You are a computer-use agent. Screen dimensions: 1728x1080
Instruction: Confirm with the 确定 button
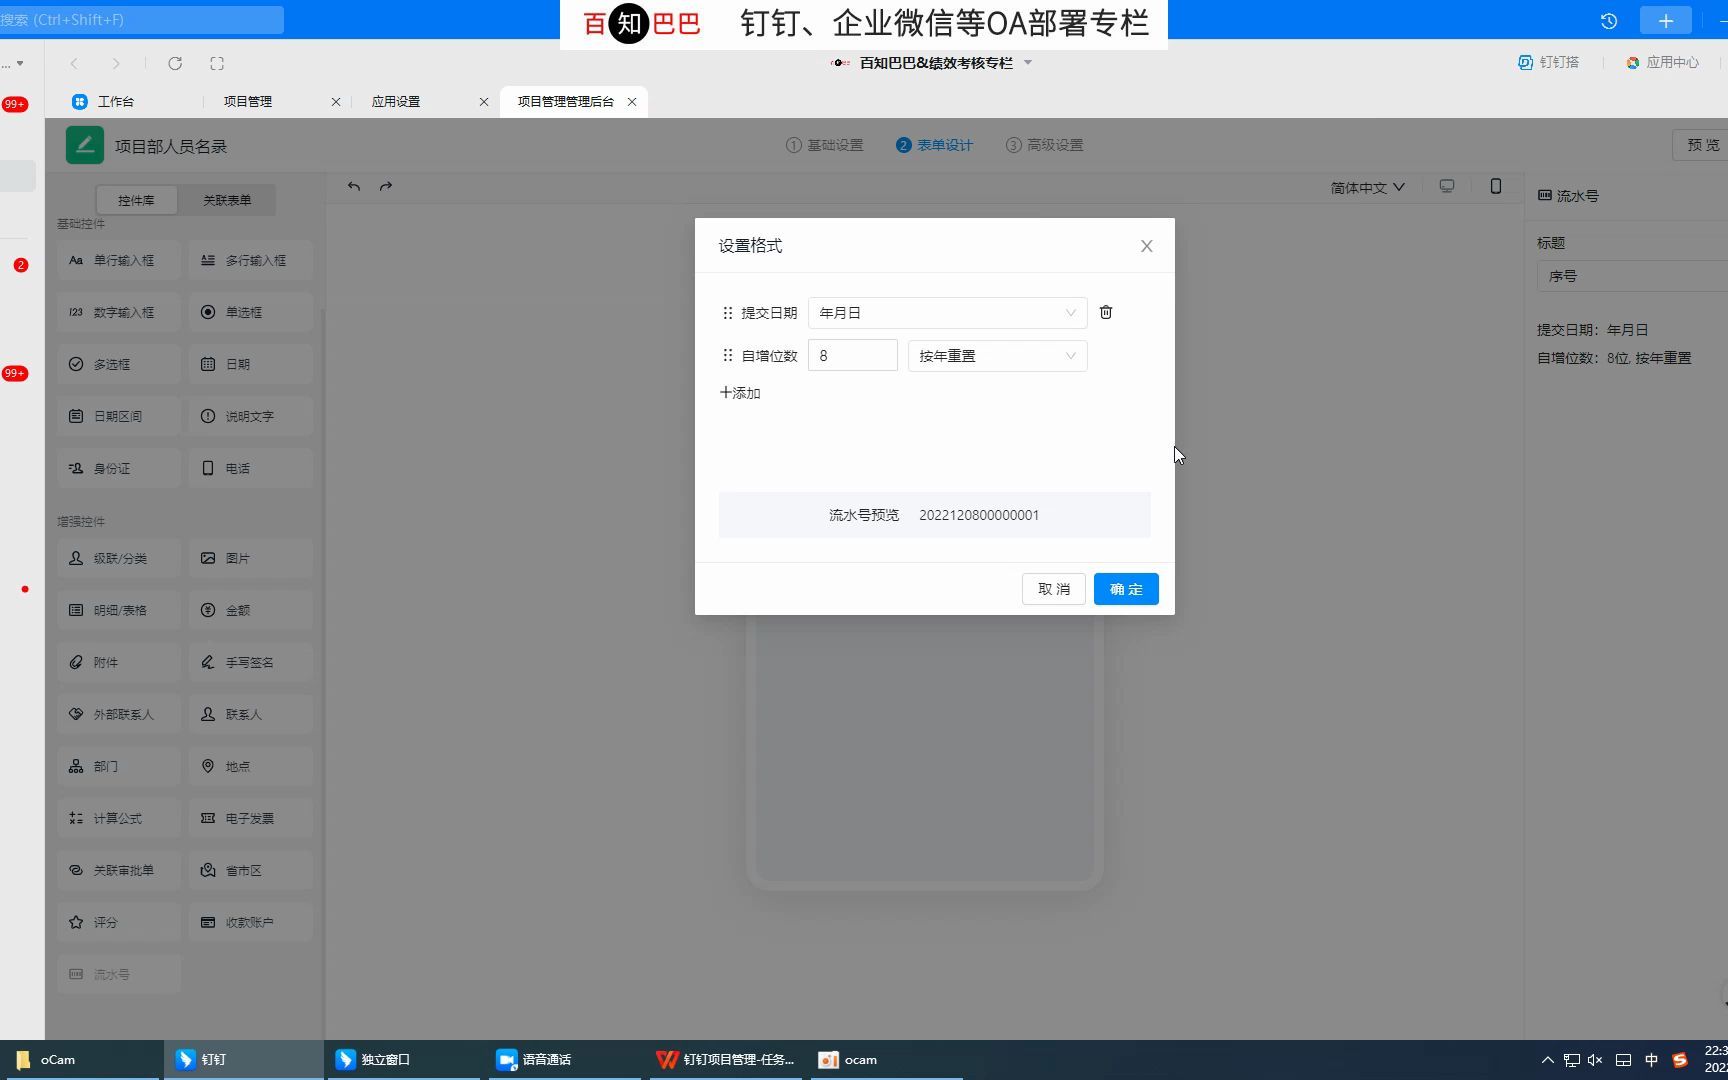point(1126,589)
